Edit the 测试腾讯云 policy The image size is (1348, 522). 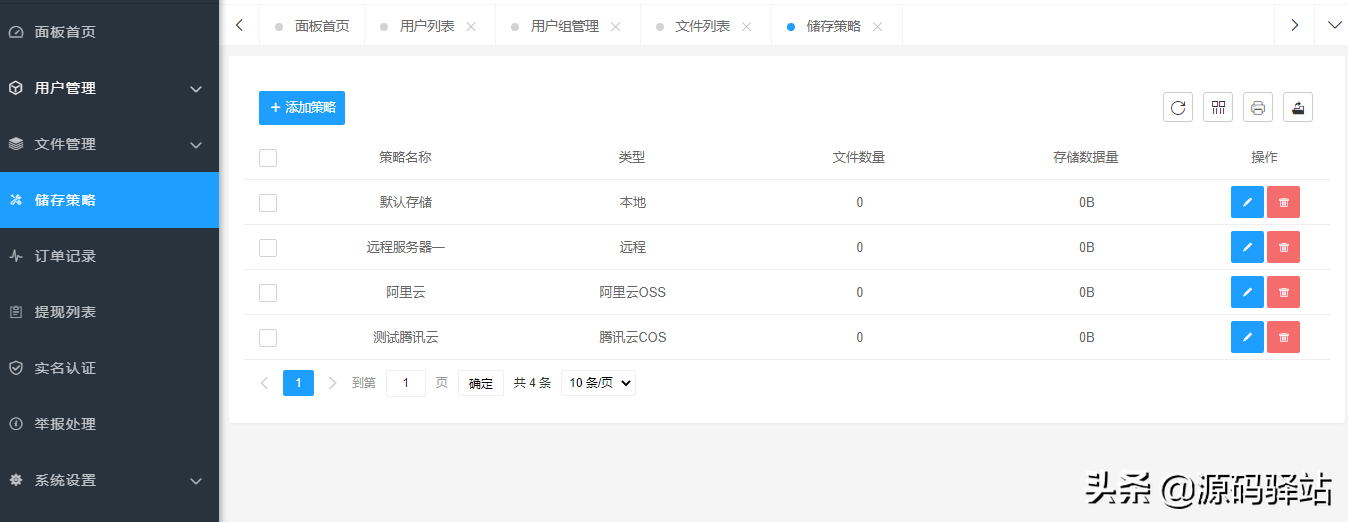(1247, 337)
